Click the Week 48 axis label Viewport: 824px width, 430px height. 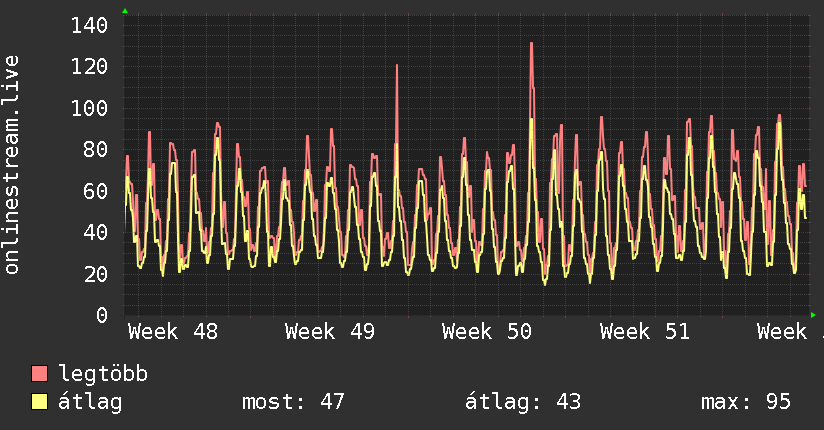pos(173,332)
